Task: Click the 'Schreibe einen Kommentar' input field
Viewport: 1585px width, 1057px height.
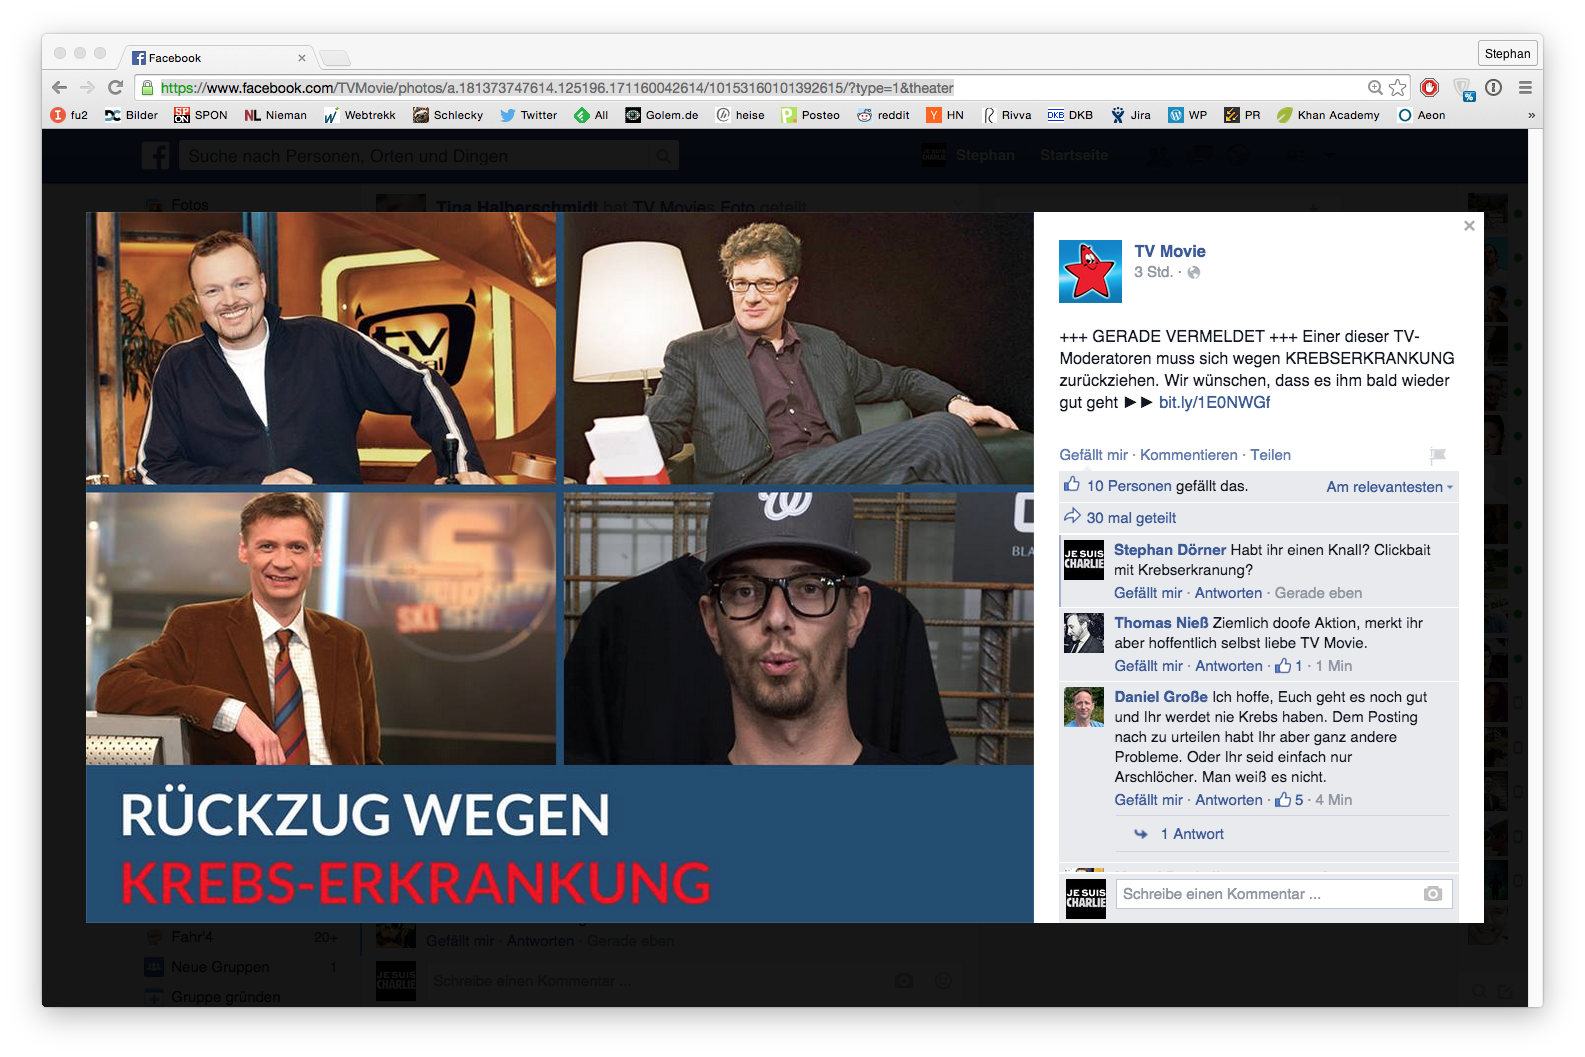Action: point(1284,894)
